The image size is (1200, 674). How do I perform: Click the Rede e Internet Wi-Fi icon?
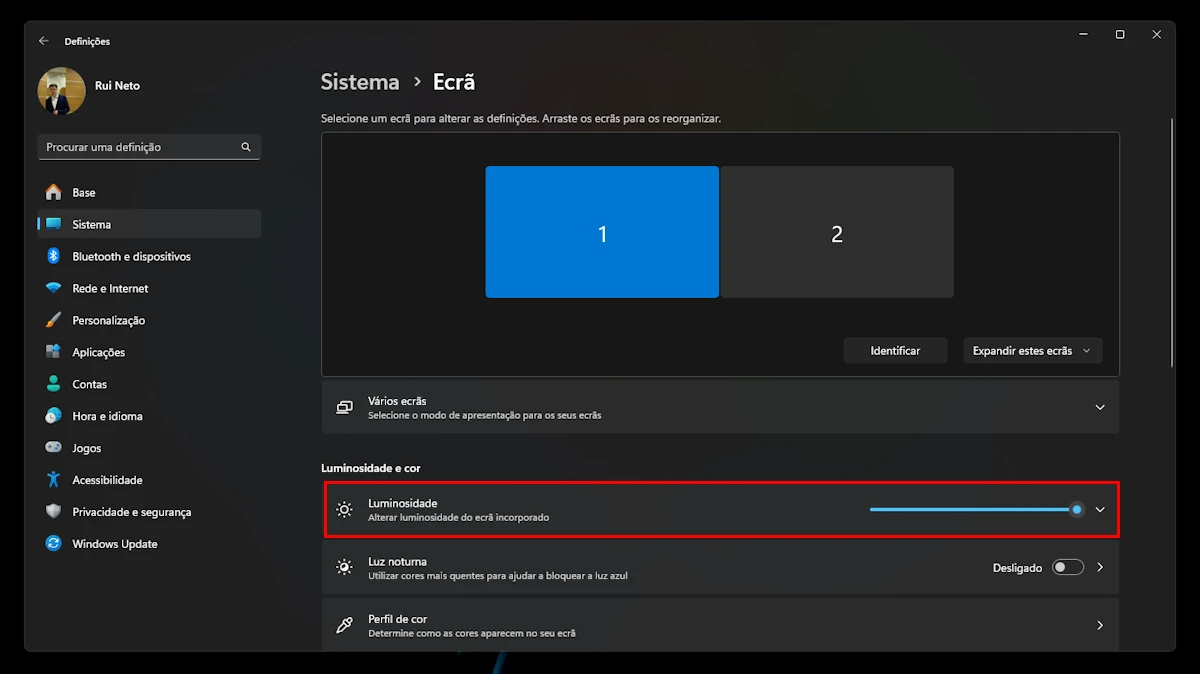54,288
